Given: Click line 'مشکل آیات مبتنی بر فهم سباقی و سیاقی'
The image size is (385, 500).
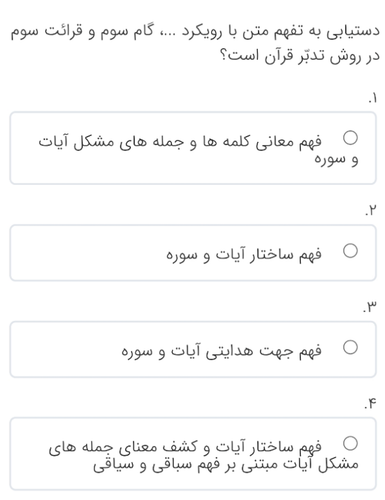Looking at the screenshot, I should pyautogui.click(x=226, y=464).
